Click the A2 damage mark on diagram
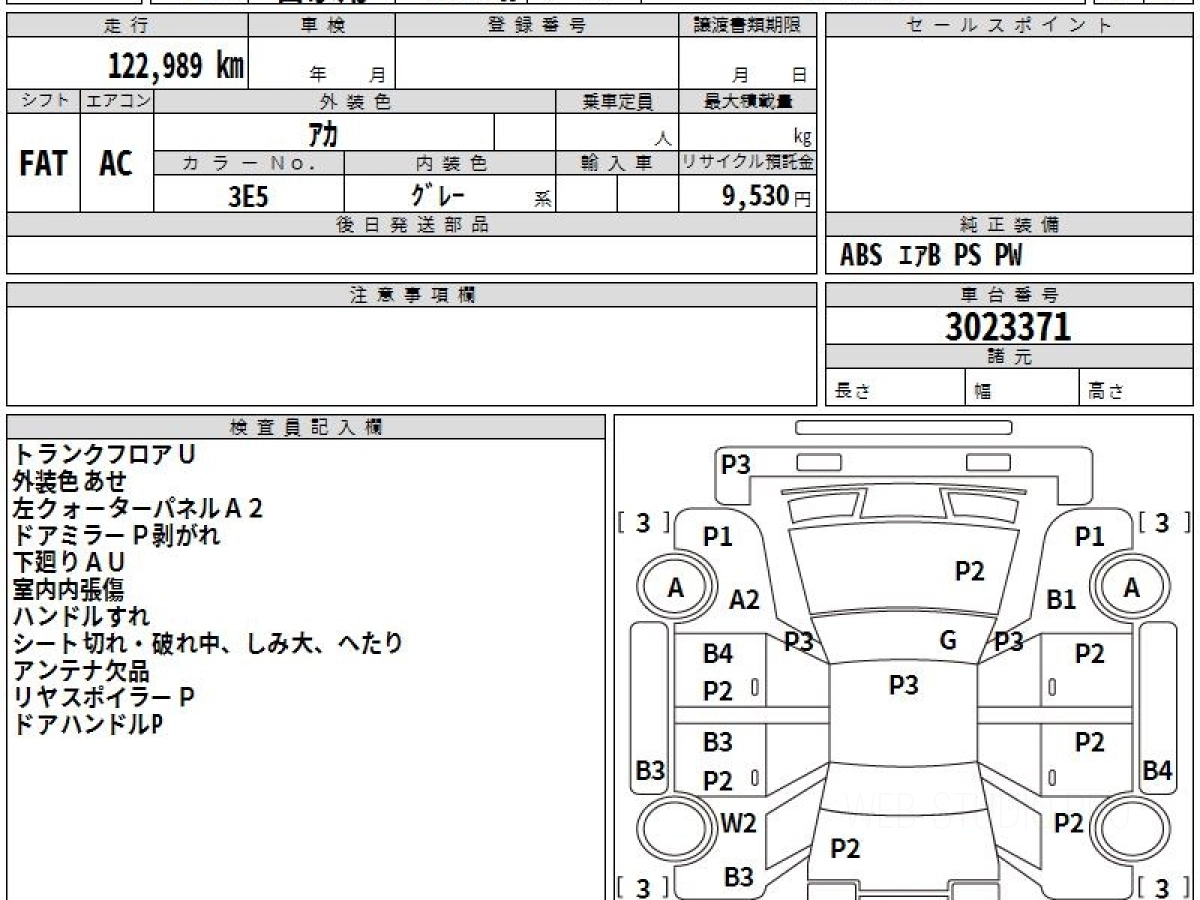 [744, 600]
